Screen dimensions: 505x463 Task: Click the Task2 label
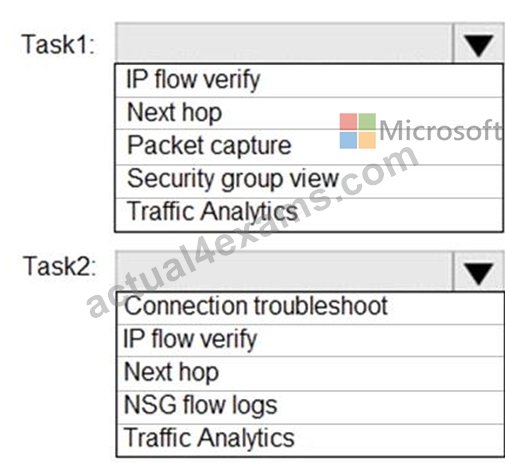tap(60, 266)
